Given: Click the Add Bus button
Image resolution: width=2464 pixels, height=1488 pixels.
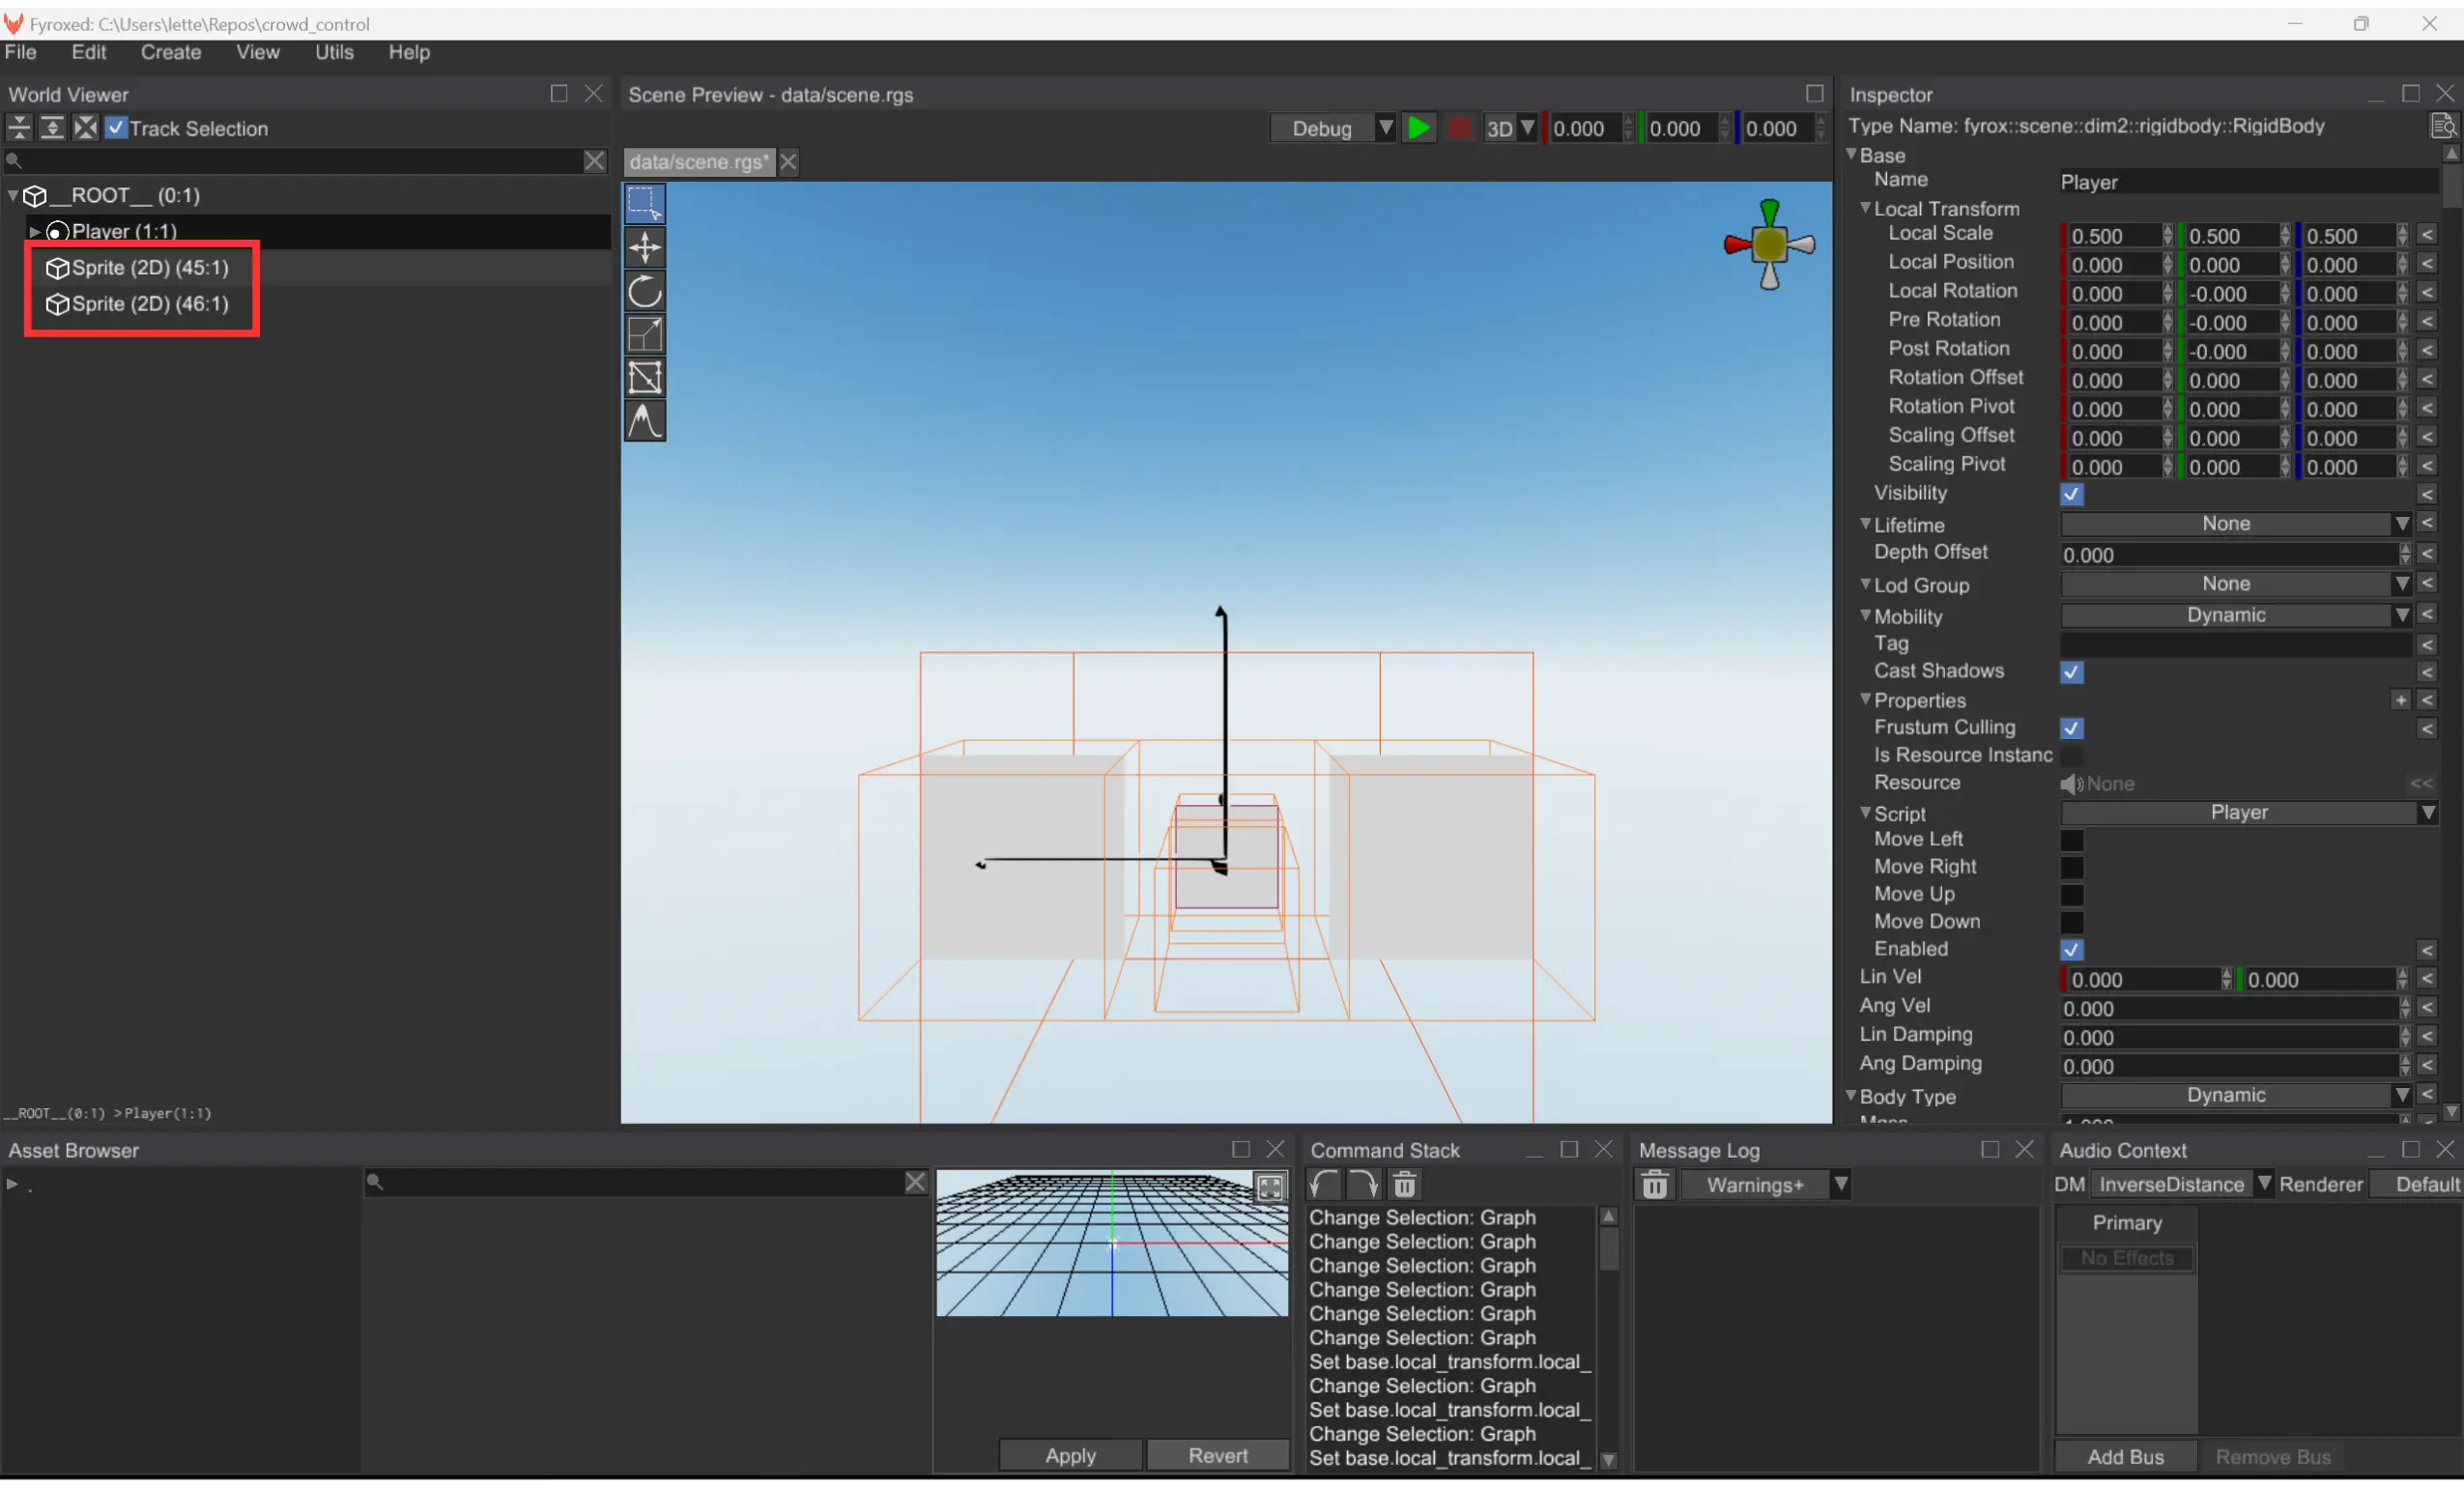Looking at the screenshot, I should click(x=2125, y=1457).
